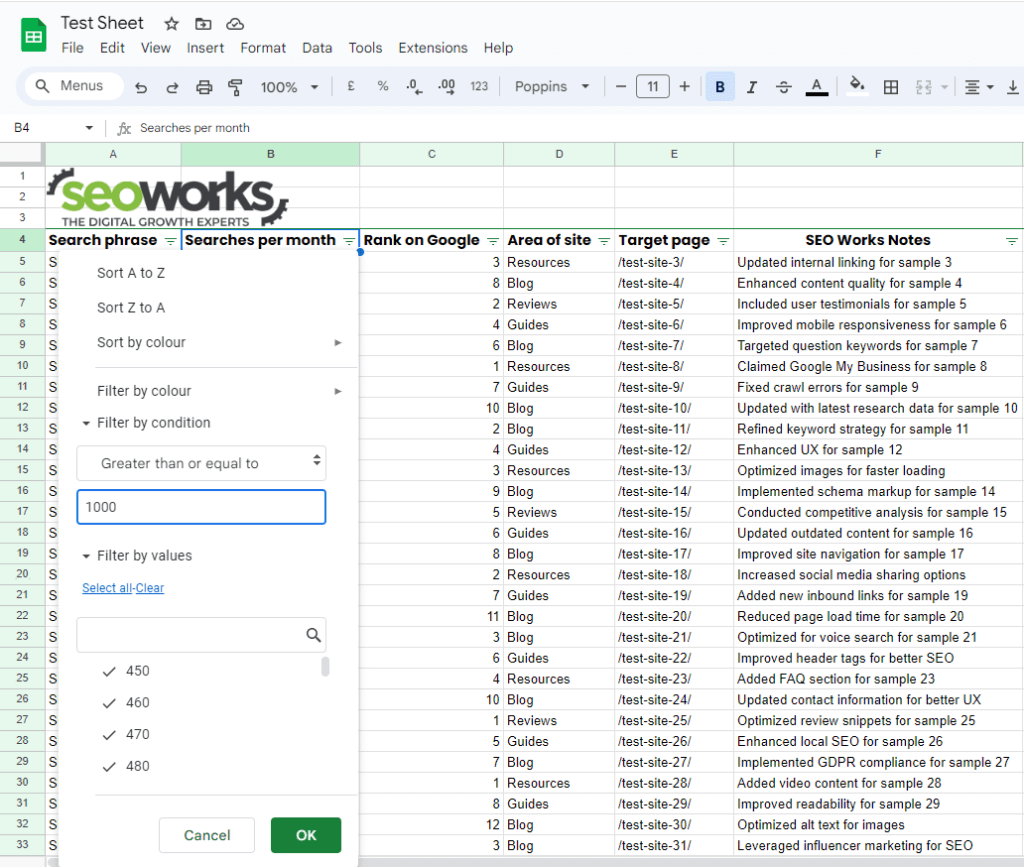The height and width of the screenshot is (867, 1024).
Task: Select the paint format tool
Action: (x=235, y=87)
